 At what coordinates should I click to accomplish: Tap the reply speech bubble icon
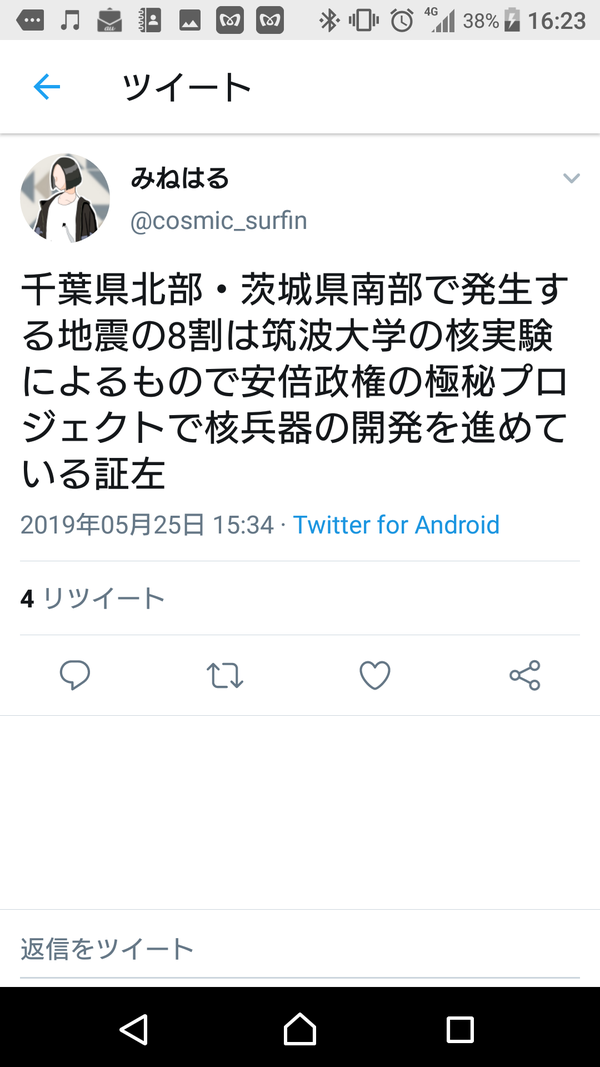pos(75,675)
